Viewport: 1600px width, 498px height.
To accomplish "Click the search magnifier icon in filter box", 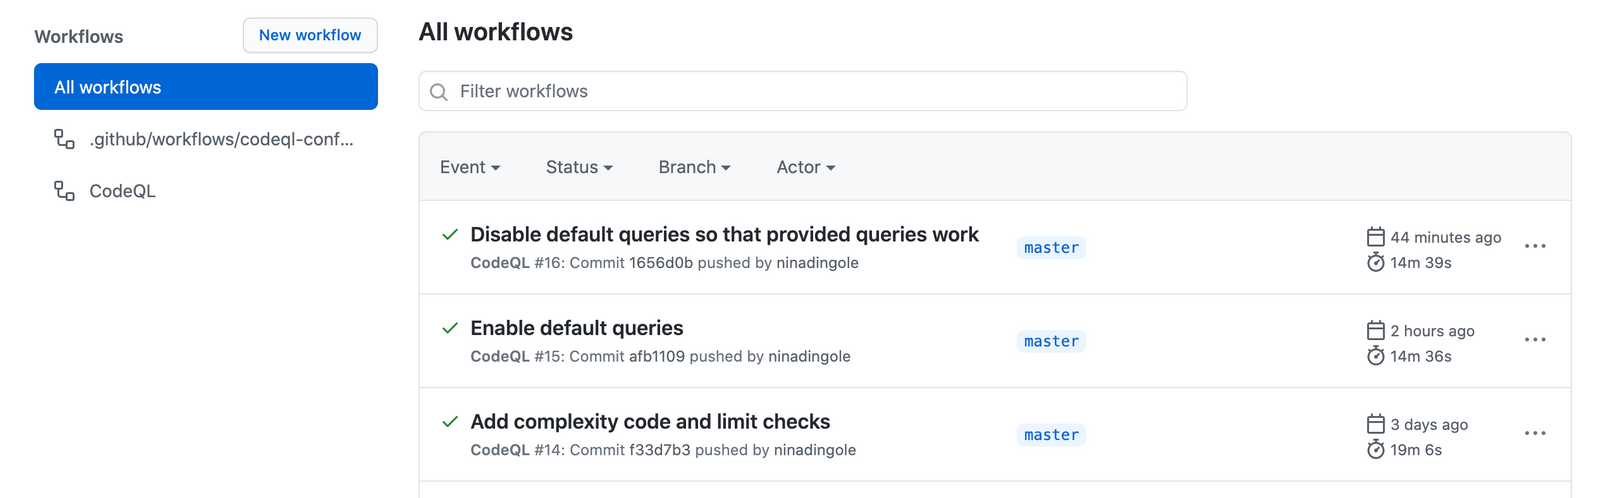I will point(438,92).
